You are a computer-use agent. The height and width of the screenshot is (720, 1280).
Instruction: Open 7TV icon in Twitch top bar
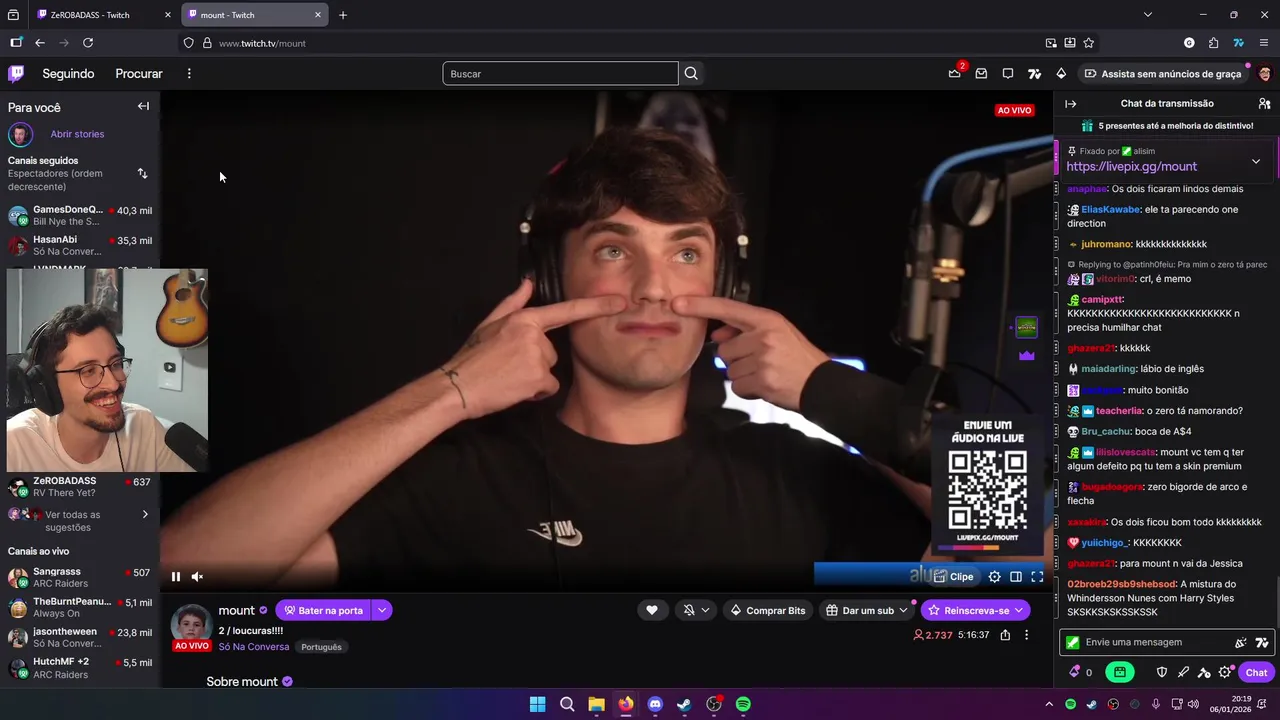coord(1035,73)
